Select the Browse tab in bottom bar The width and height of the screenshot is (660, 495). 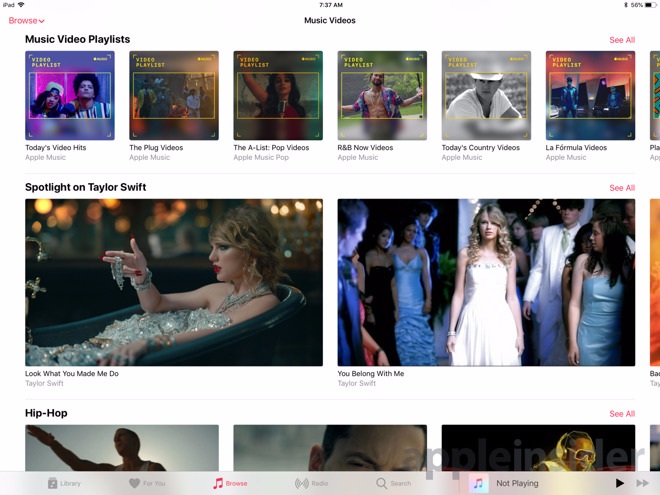point(230,483)
